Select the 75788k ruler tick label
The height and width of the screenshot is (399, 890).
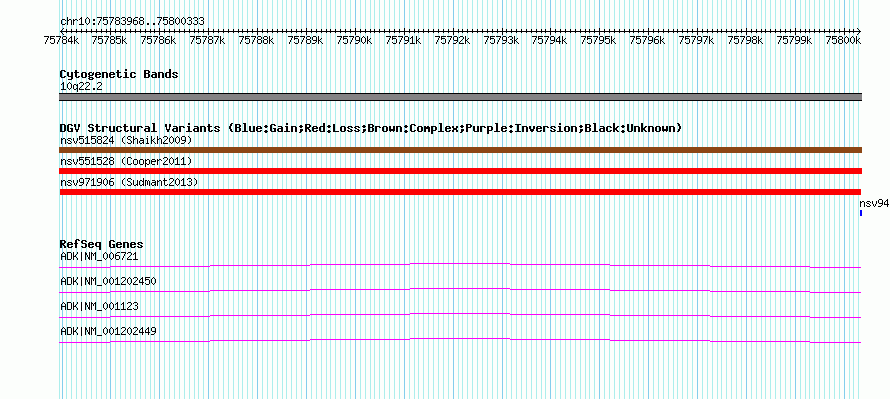point(257,40)
